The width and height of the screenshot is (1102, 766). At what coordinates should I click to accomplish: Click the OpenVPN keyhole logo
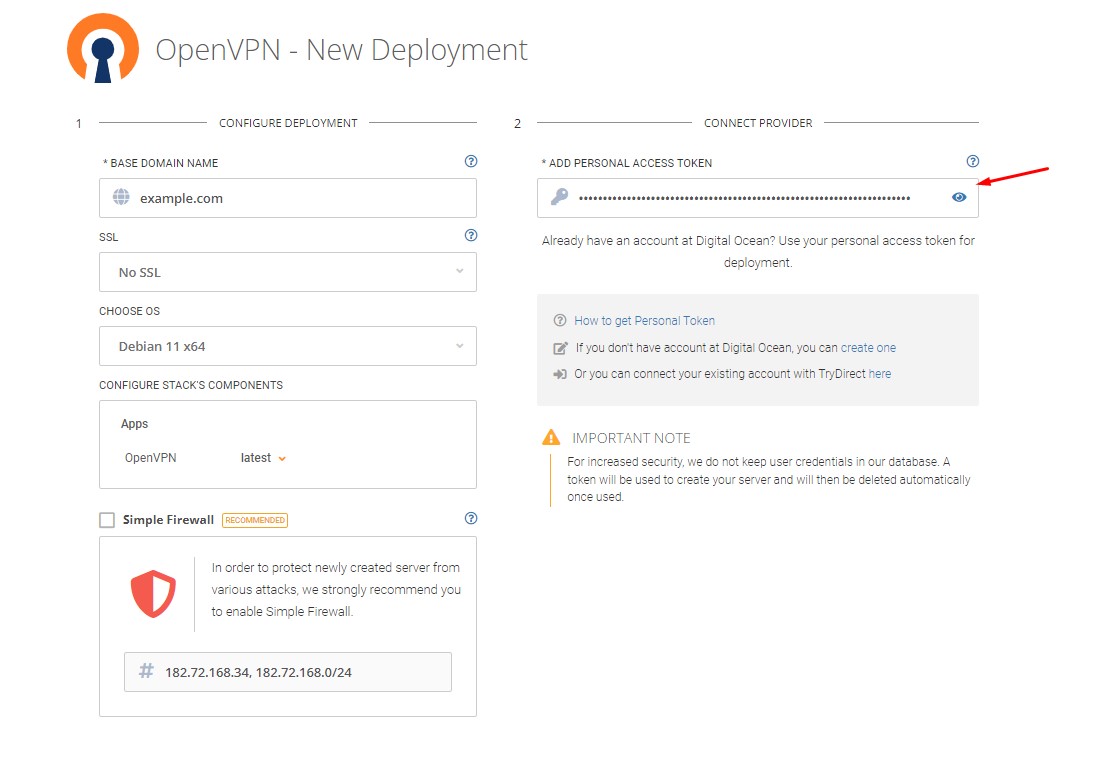[x=102, y=50]
